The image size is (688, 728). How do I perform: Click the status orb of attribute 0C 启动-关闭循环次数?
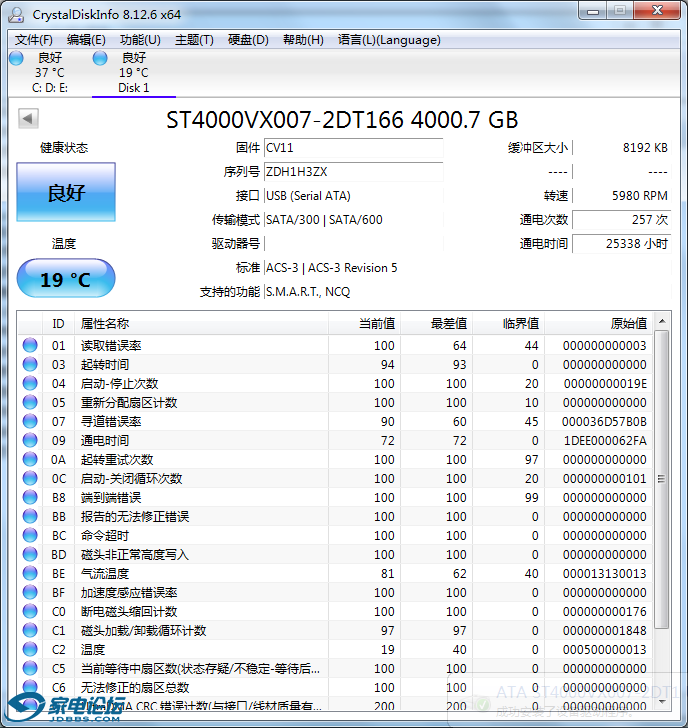click(x=30, y=478)
